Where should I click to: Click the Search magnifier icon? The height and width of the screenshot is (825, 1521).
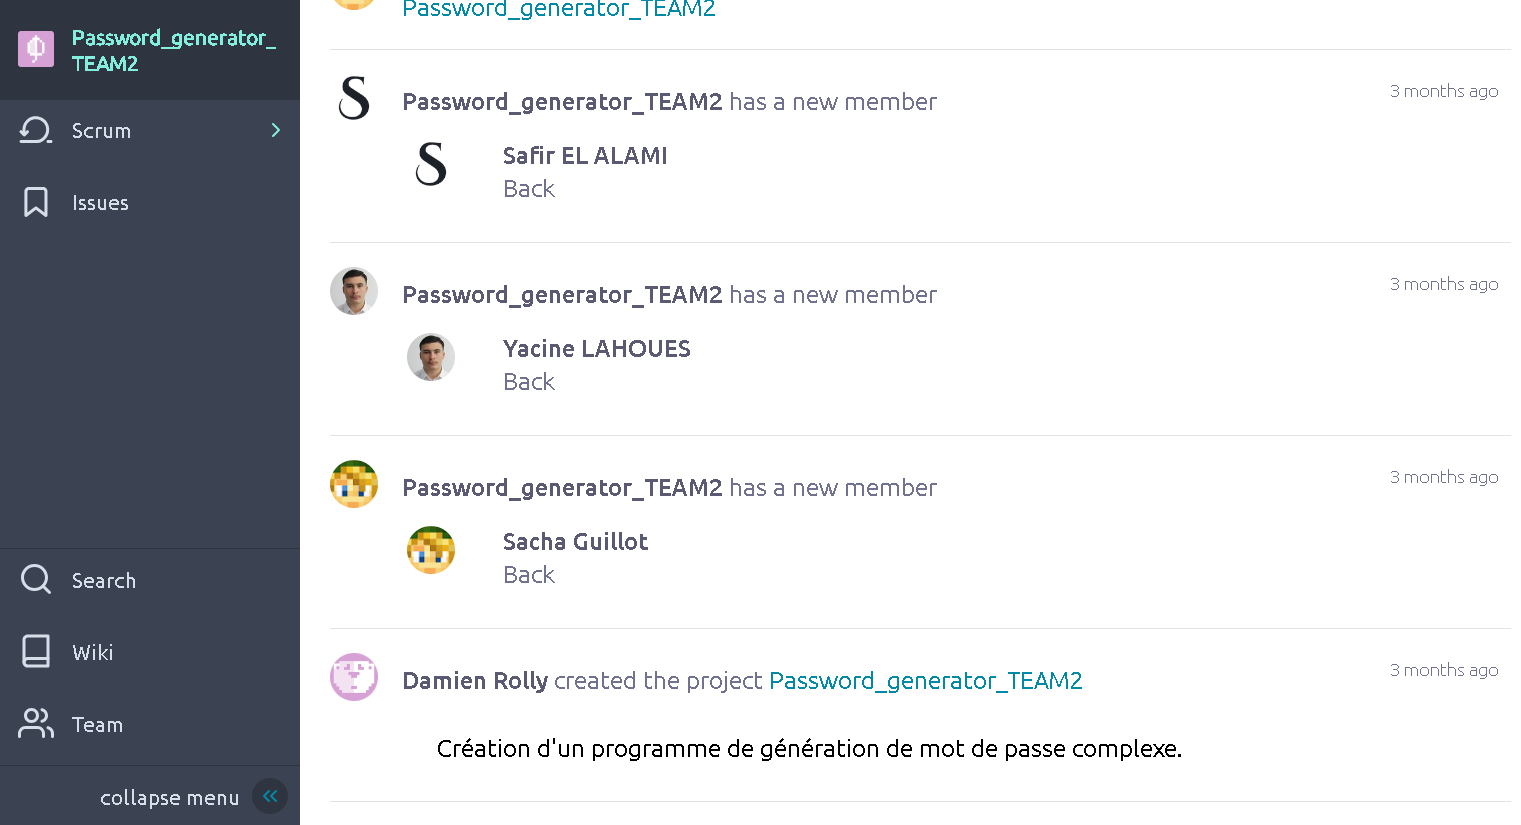[36, 579]
